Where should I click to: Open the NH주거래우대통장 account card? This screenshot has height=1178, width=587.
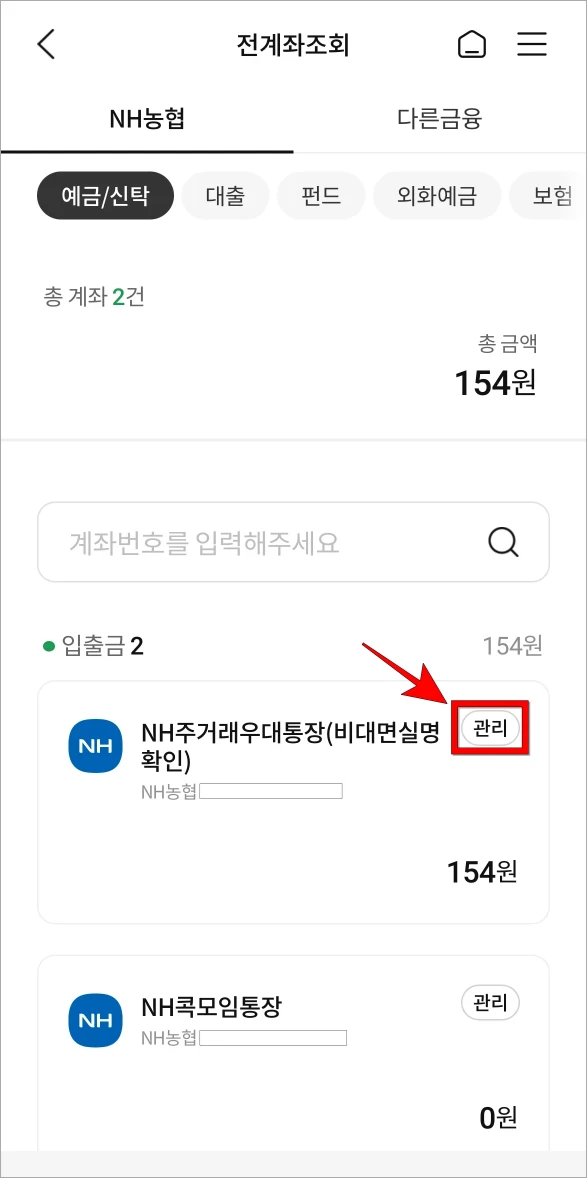[293, 800]
